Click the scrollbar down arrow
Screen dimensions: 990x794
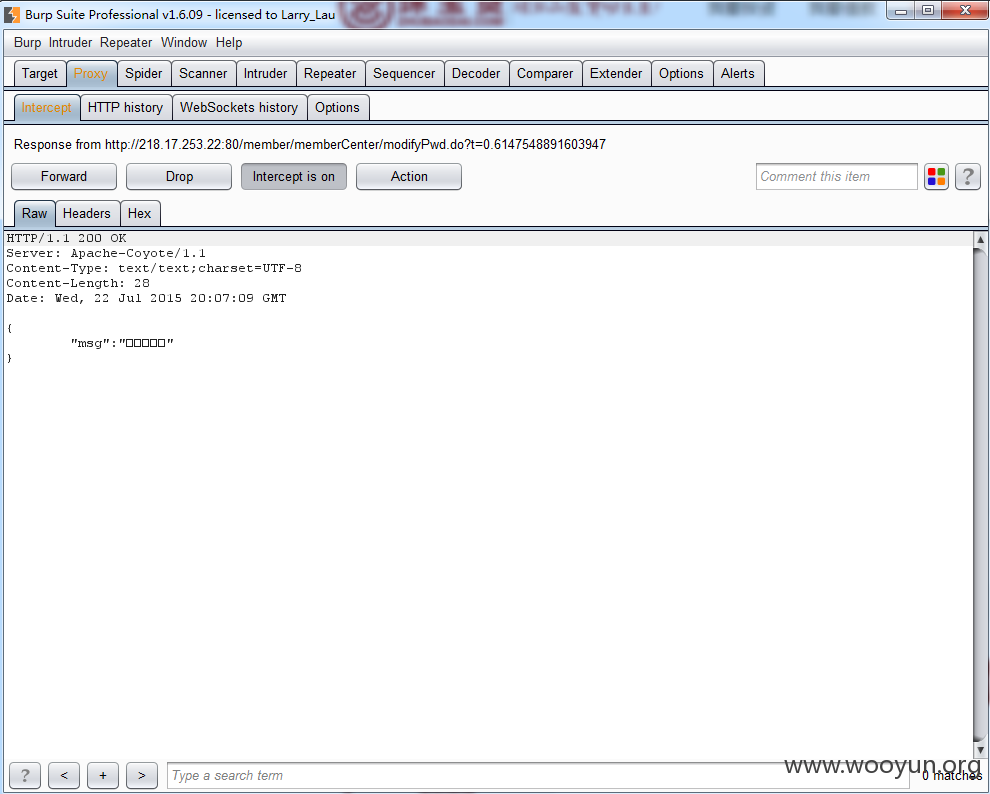[980, 750]
